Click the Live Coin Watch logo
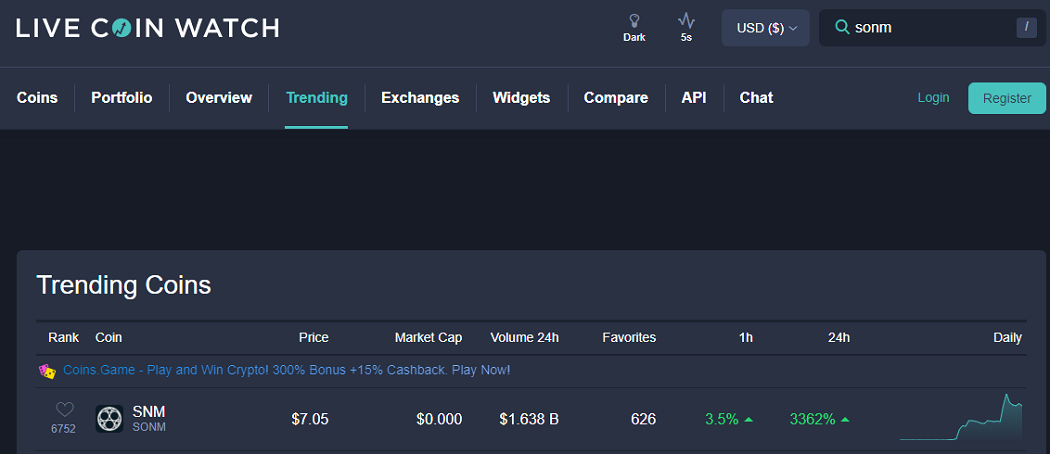 click(147, 28)
